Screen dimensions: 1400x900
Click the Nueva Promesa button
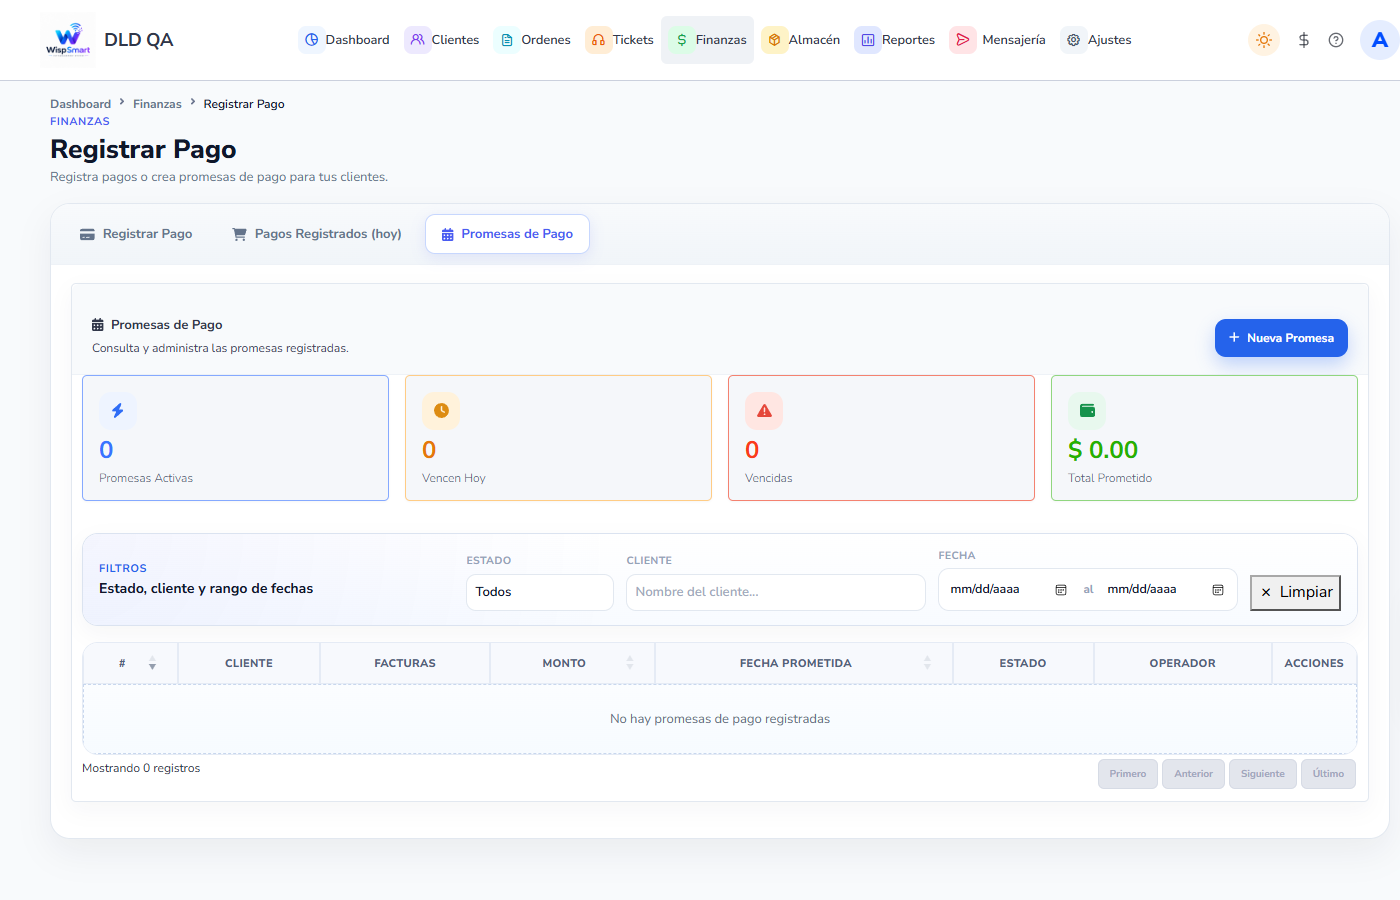tap(1281, 338)
